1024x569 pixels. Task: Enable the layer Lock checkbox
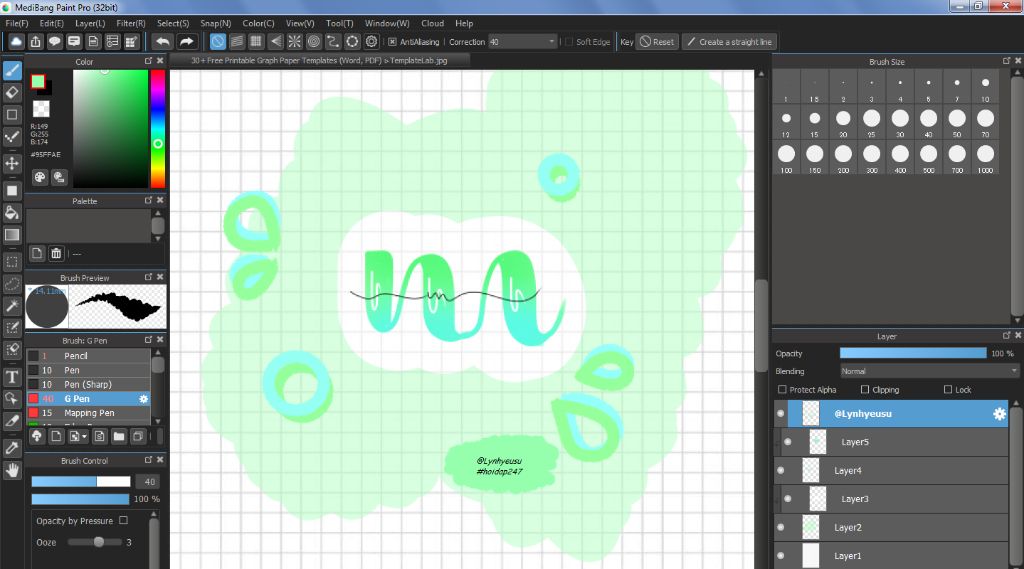point(948,389)
